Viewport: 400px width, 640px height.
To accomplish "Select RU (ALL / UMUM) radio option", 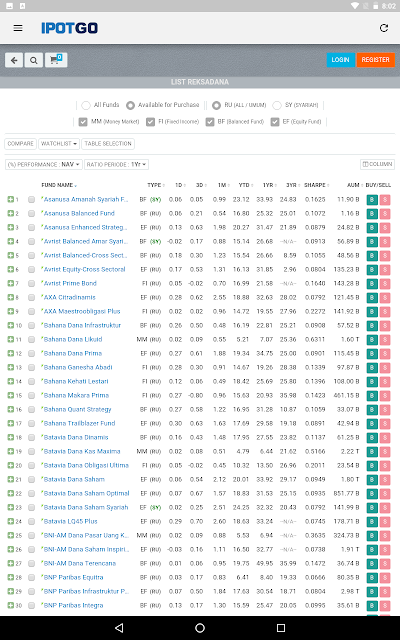I will (x=216, y=105).
